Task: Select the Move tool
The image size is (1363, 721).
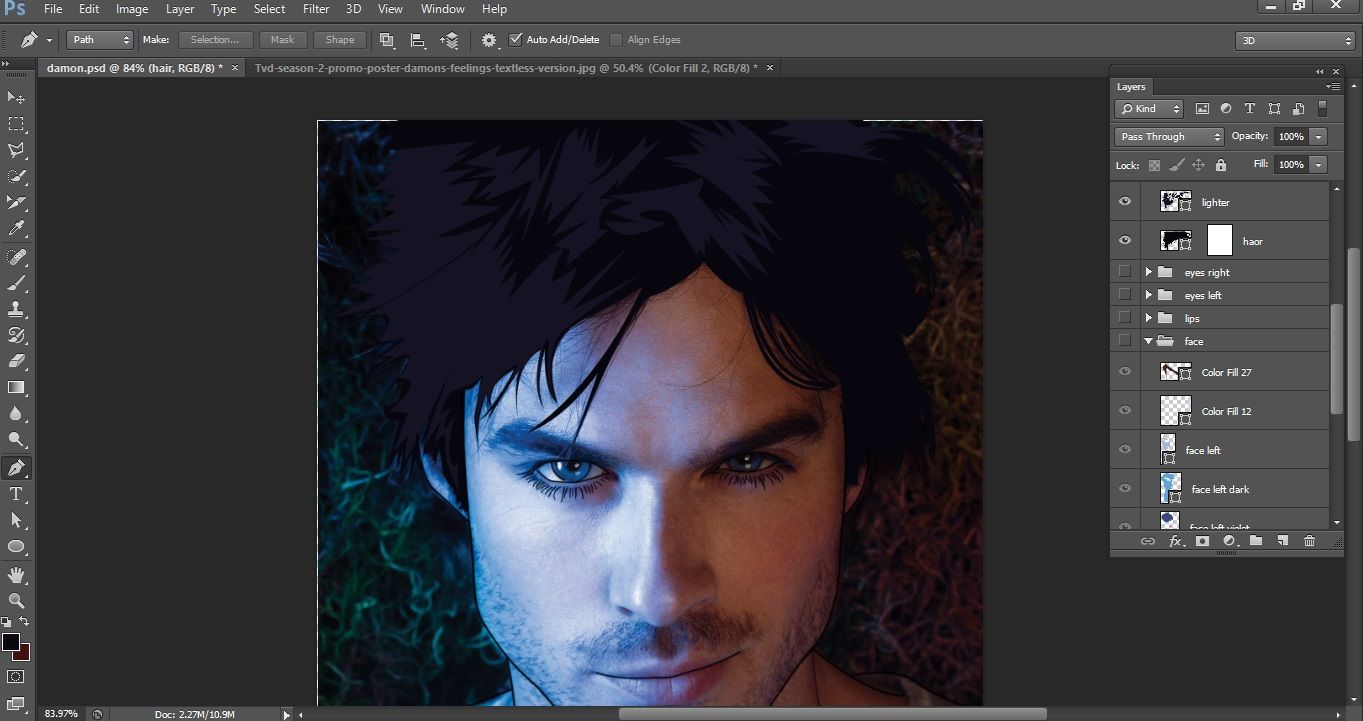Action: (16, 97)
